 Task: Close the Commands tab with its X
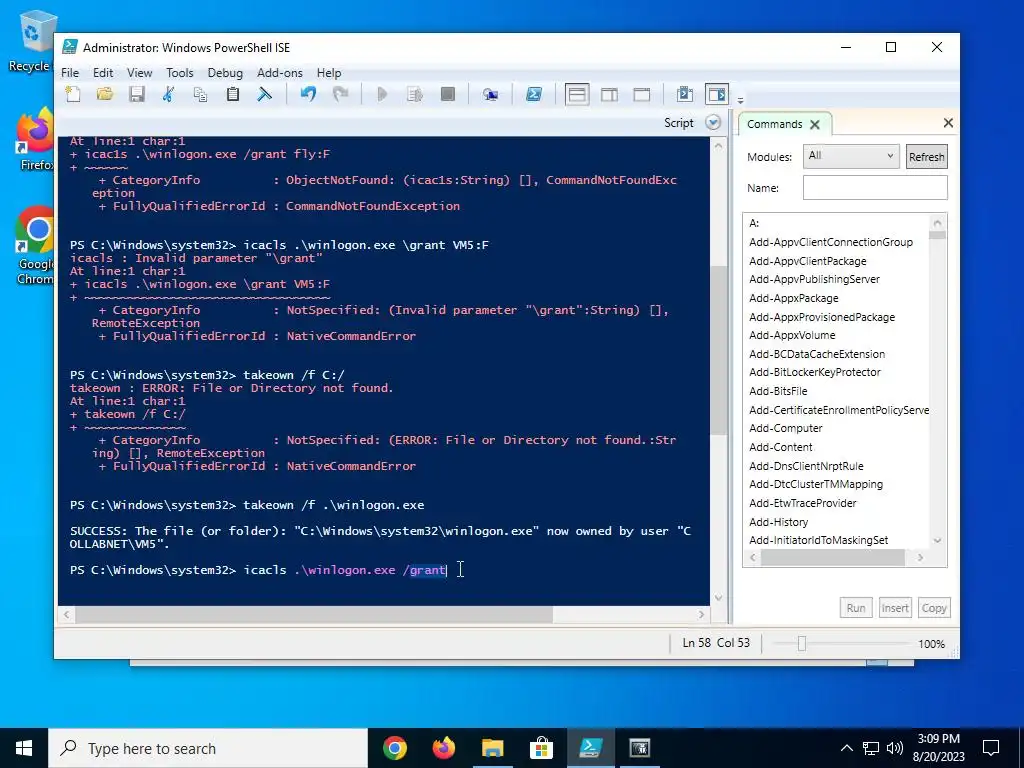pyautogui.click(x=814, y=124)
